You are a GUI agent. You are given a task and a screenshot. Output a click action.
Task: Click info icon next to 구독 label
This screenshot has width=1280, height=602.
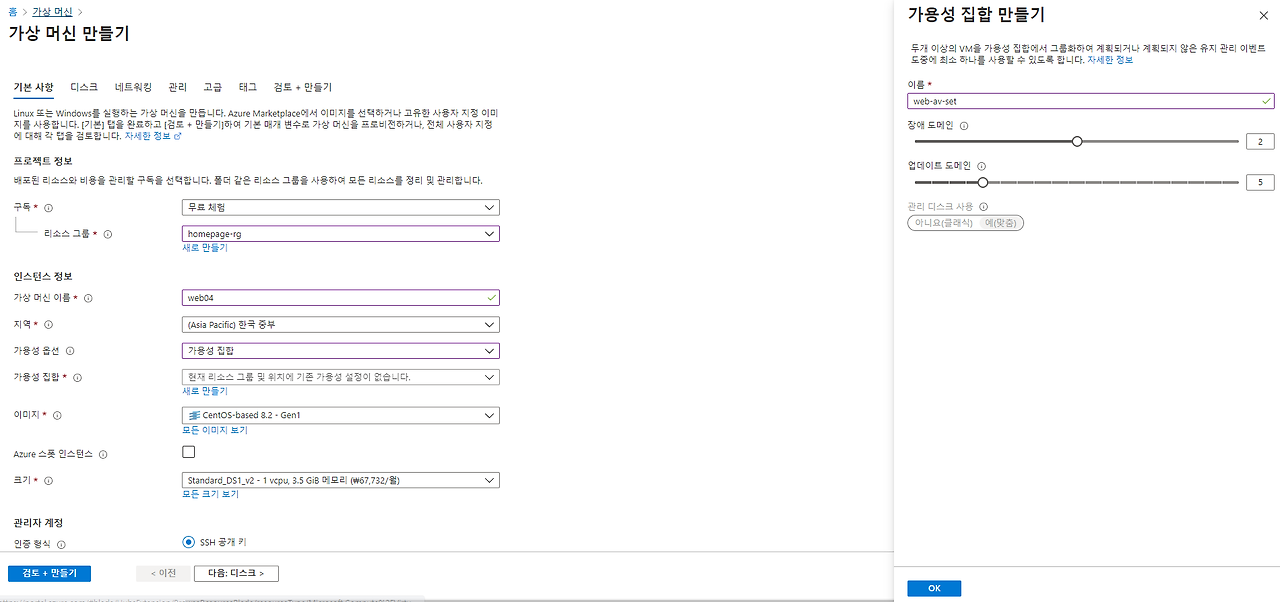[x=49, y=208]
